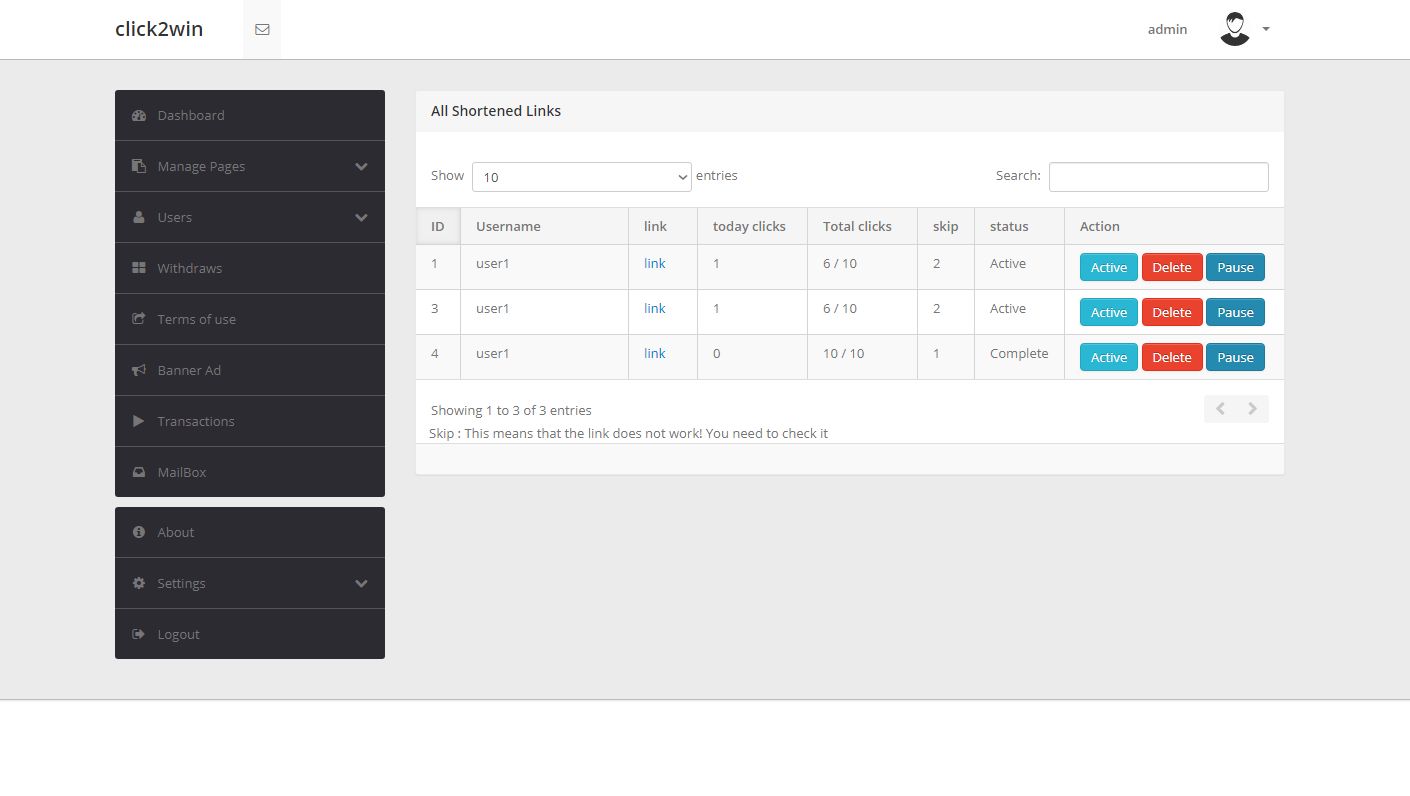Sort by today clicks column header

(752, 226)
